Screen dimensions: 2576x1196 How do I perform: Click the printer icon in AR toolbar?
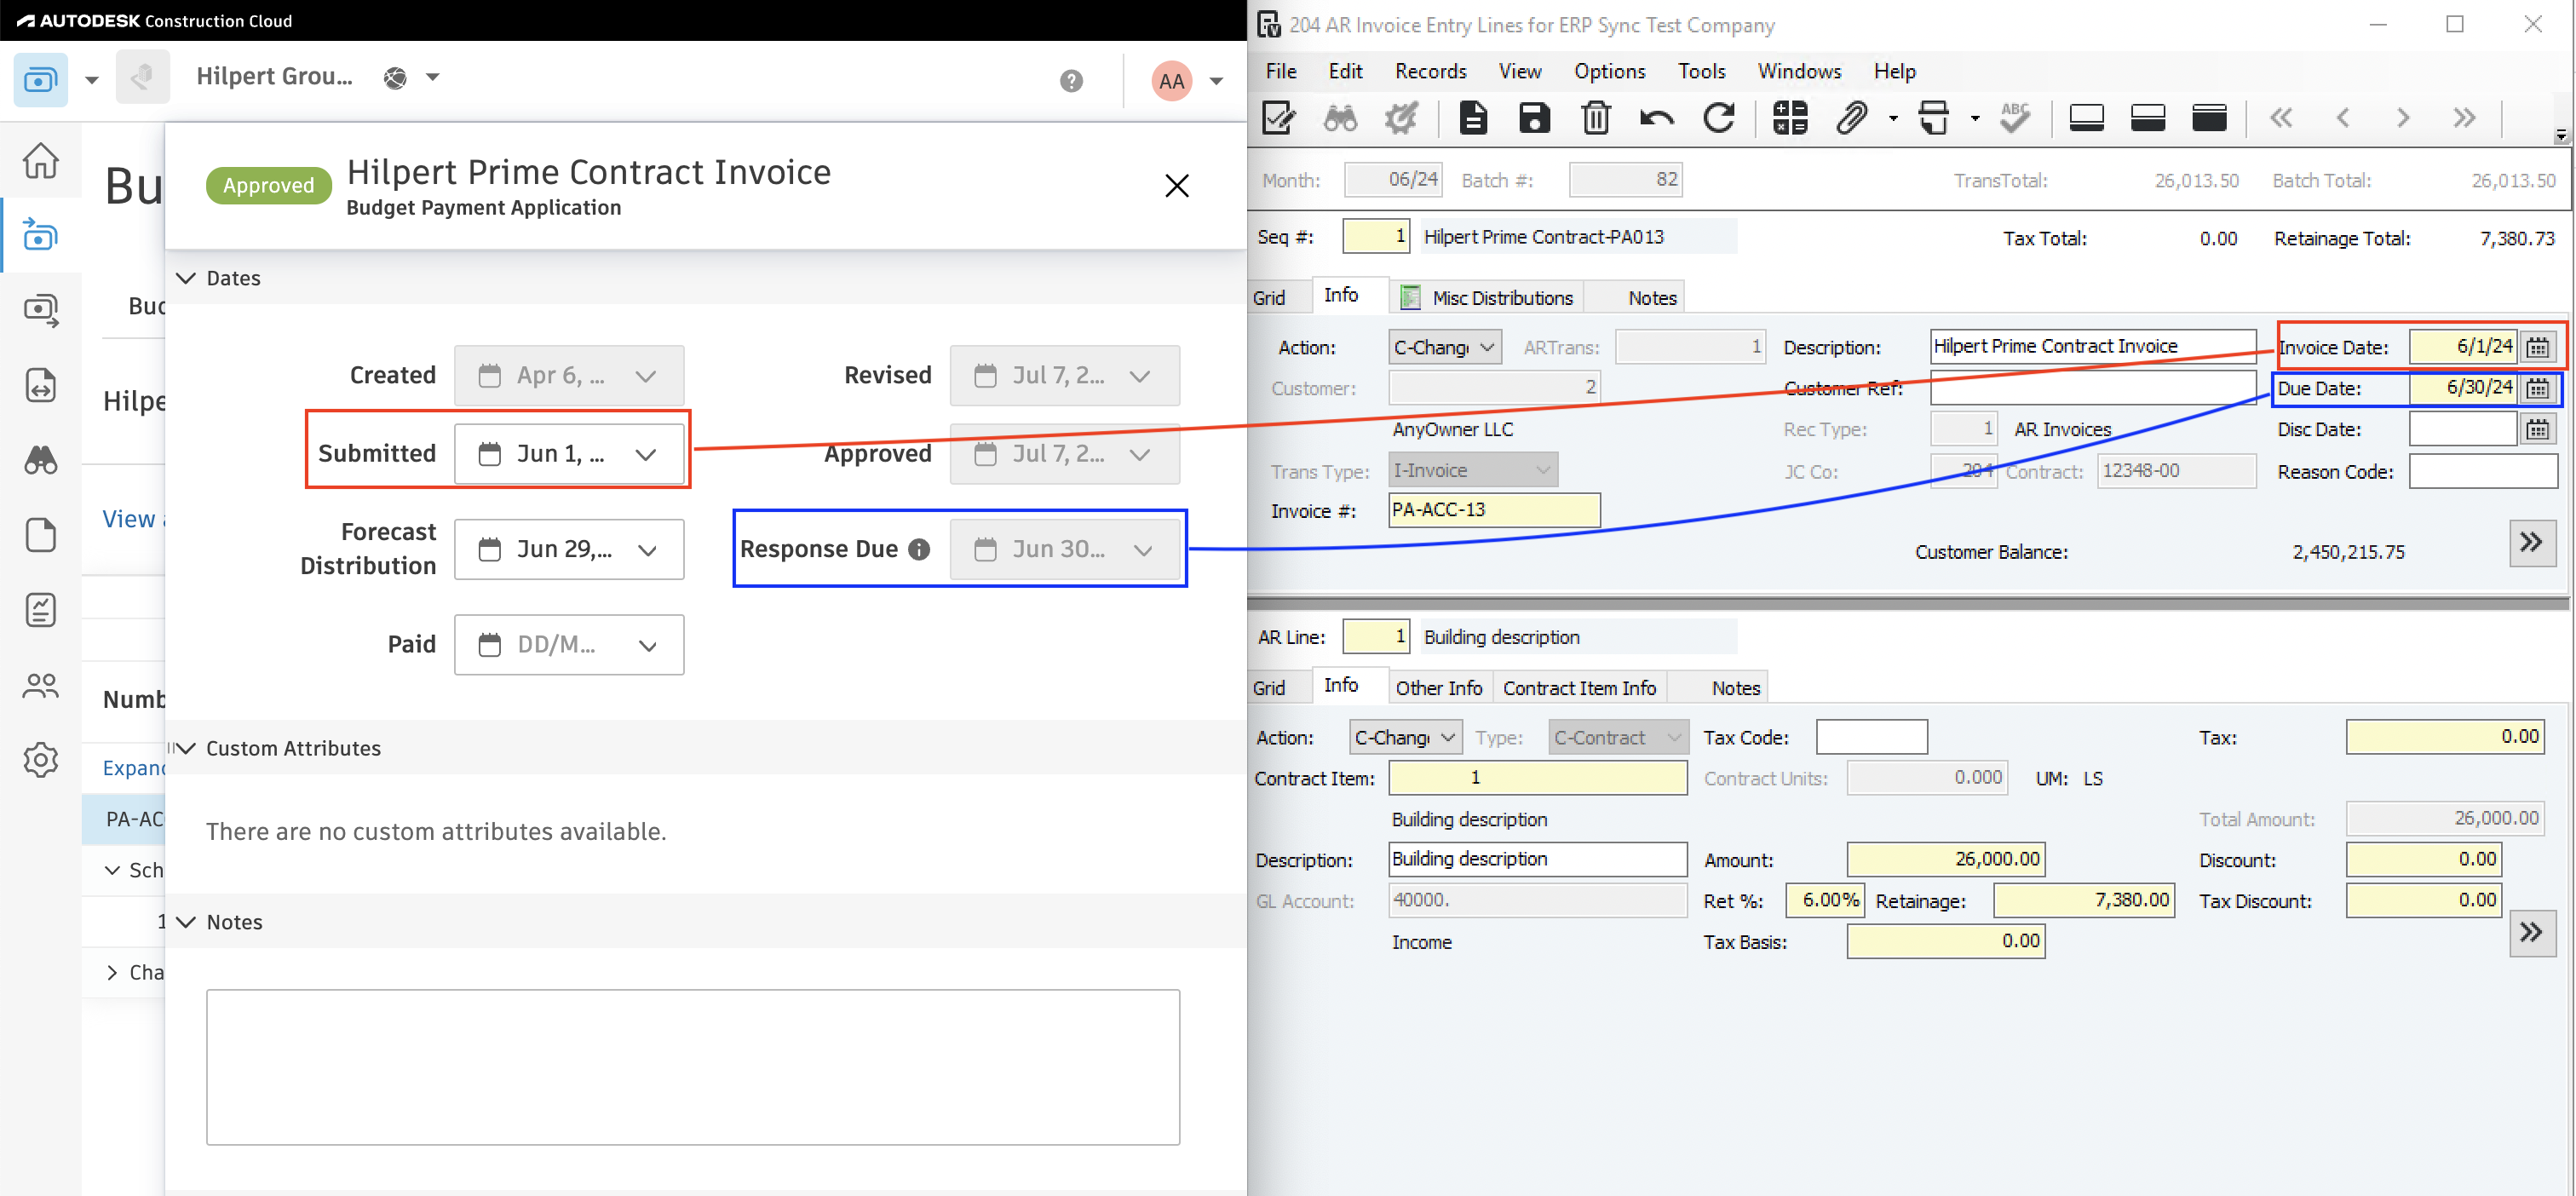pos(1933,118)
